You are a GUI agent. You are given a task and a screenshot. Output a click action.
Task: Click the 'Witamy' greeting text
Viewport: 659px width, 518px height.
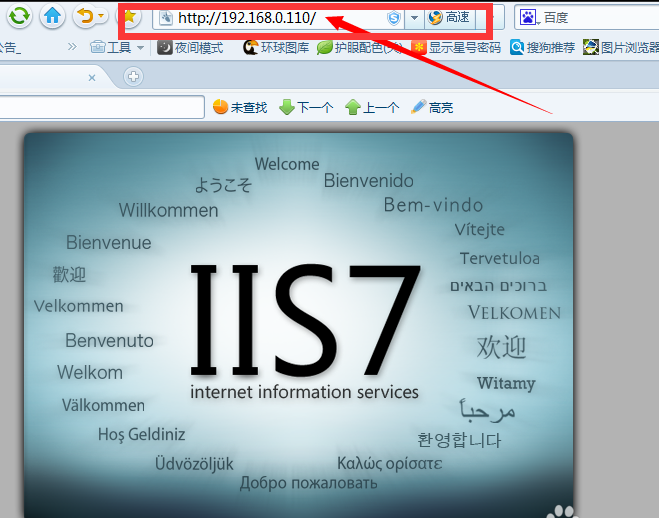[506, 384]
